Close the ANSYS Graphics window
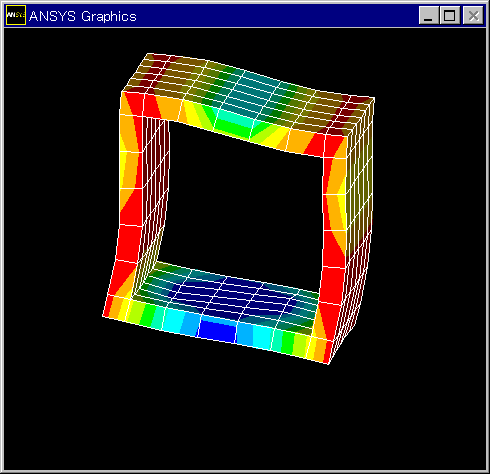This screenshot has width=490, height=474. [473, 15]
